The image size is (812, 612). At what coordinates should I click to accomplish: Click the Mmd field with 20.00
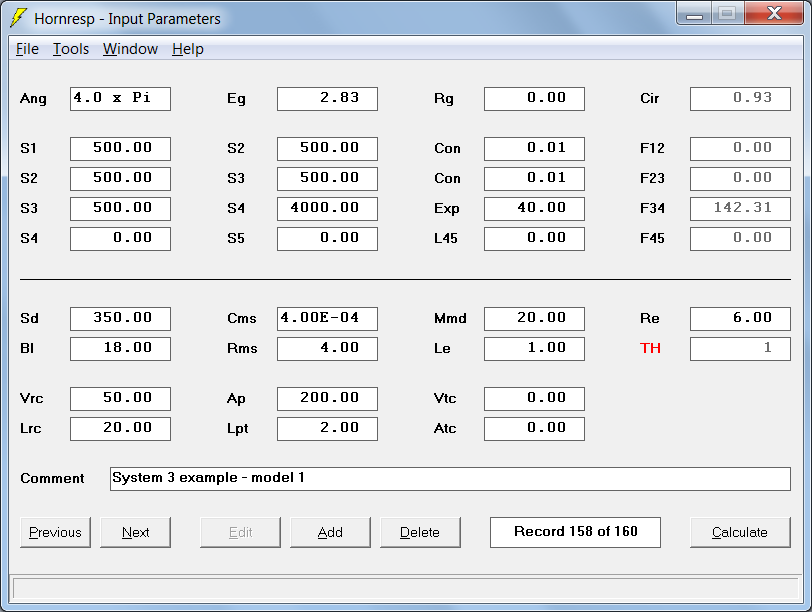tap(534, 318)
